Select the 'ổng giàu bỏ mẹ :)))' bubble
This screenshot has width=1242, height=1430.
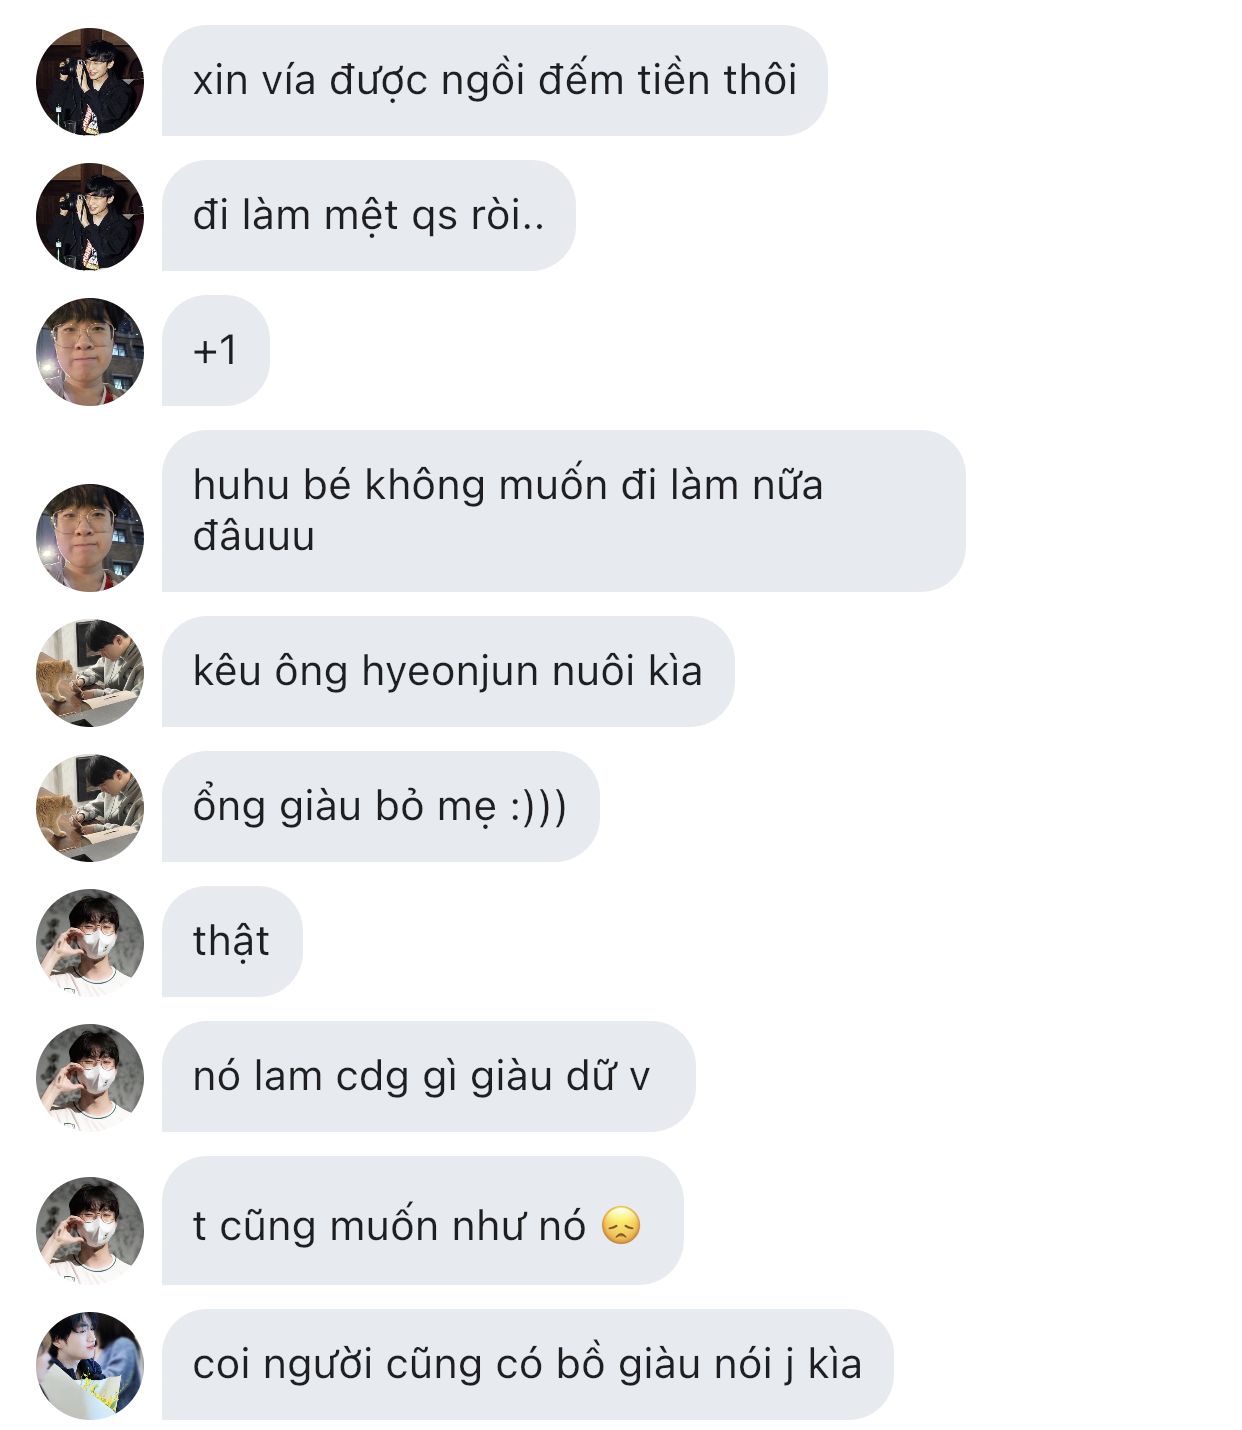pyautogui.click(x=381, y=806)
